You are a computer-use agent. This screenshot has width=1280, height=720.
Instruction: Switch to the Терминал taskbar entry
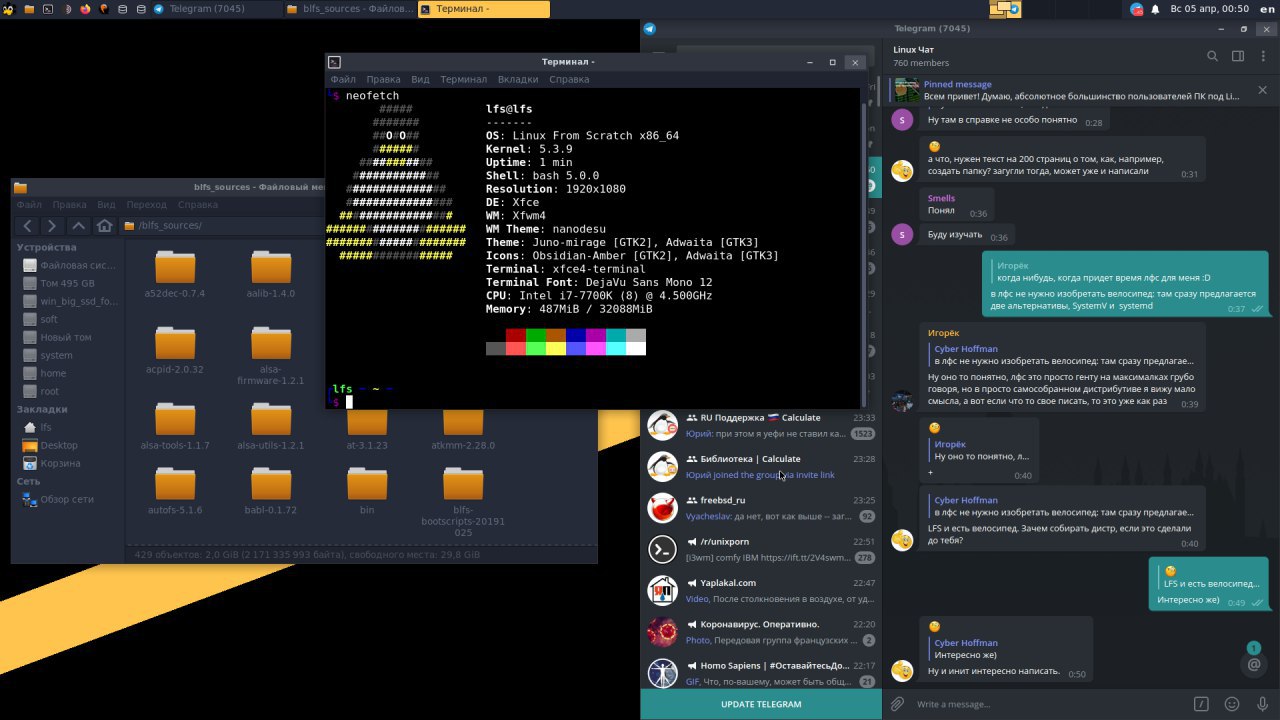point(483,9)
